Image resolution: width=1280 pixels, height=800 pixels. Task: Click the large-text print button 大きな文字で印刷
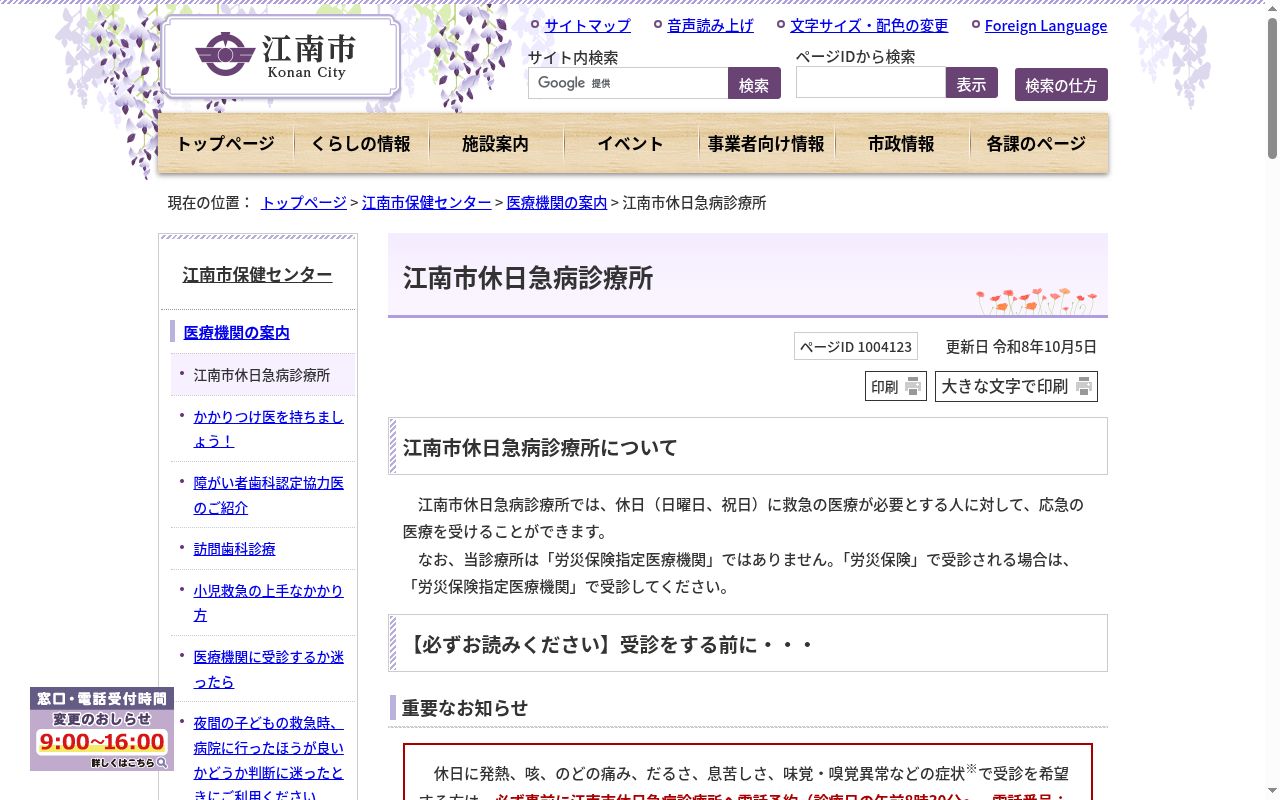1016,386
